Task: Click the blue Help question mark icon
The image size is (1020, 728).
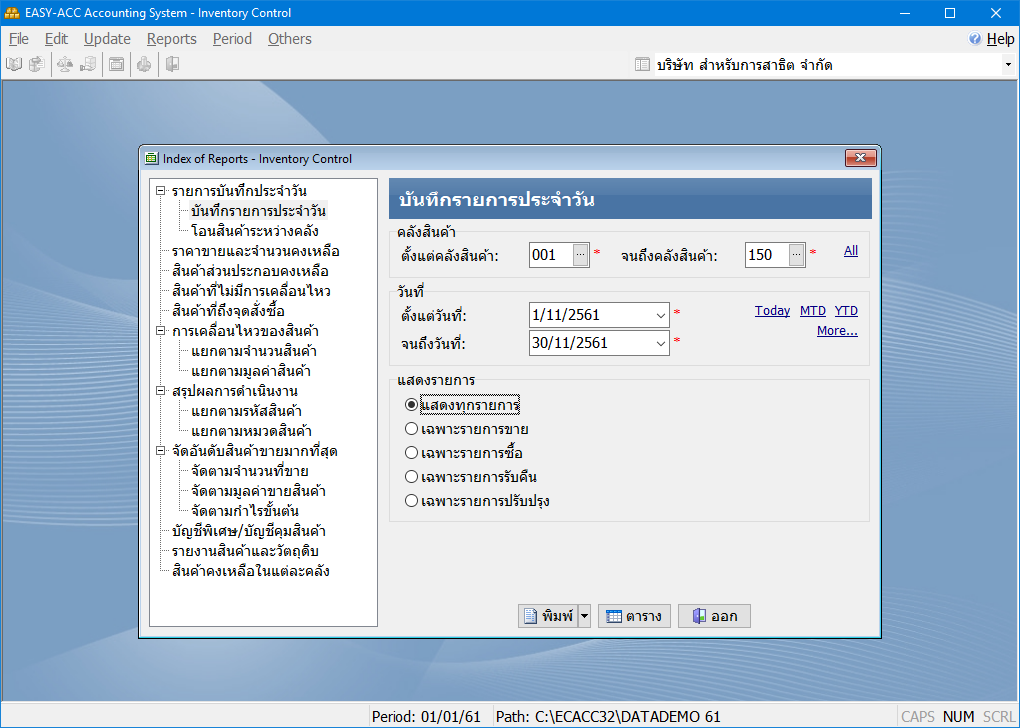Action: coord(975,39)
